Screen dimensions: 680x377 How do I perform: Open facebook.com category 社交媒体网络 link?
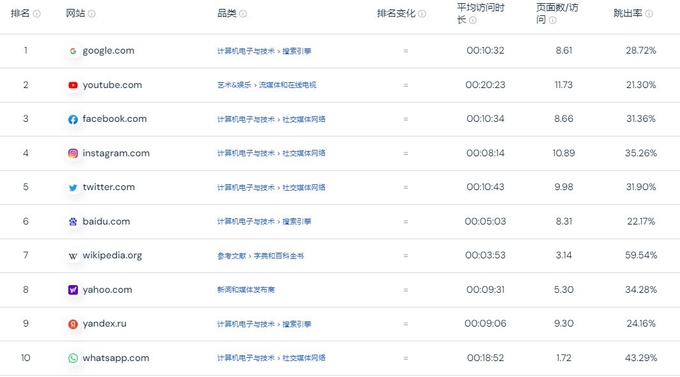tap(304, 119)
